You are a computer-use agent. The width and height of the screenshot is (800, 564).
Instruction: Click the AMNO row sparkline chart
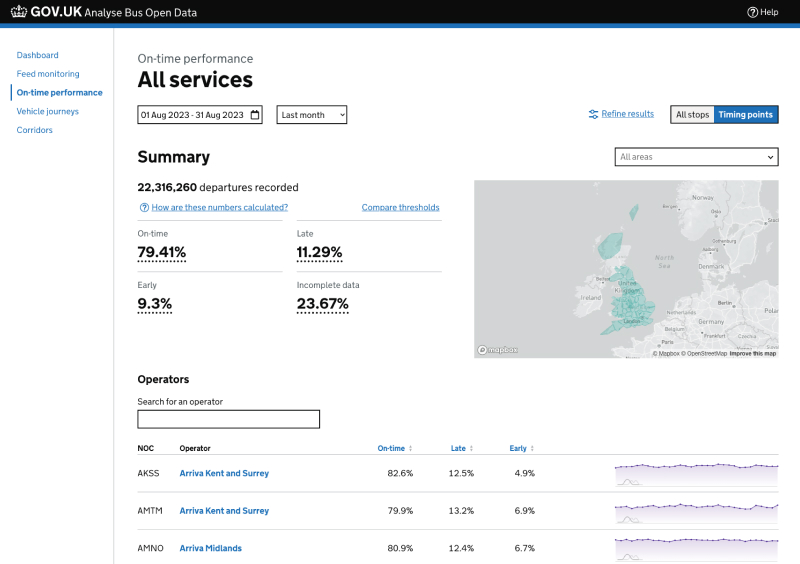point(696,549)
